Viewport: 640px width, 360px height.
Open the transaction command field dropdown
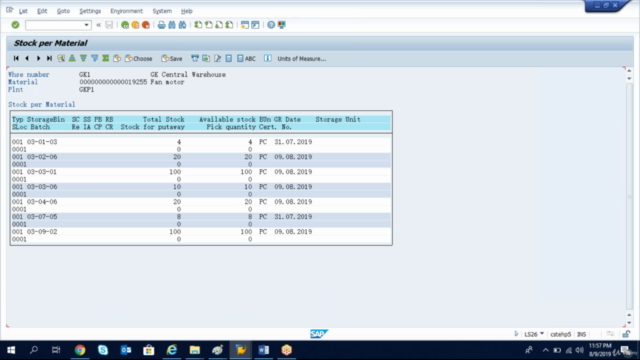(86, 25)
